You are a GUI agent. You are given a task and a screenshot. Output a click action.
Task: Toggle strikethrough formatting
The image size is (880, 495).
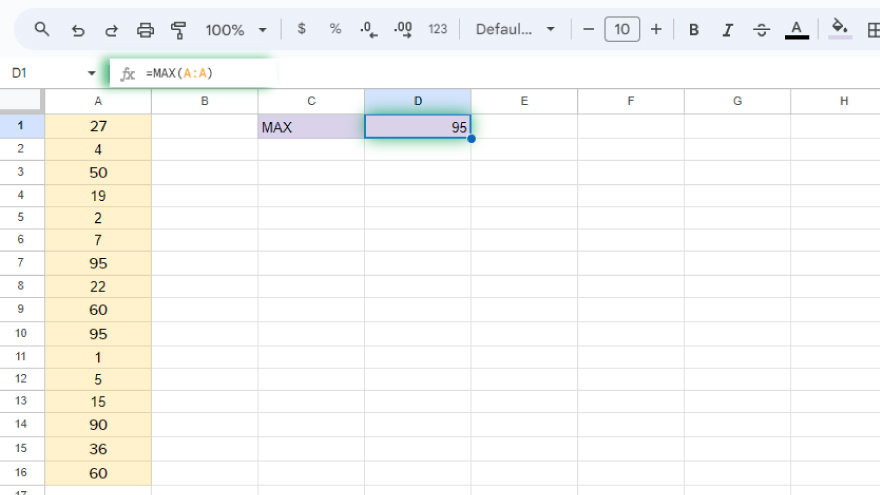[761, 30]
